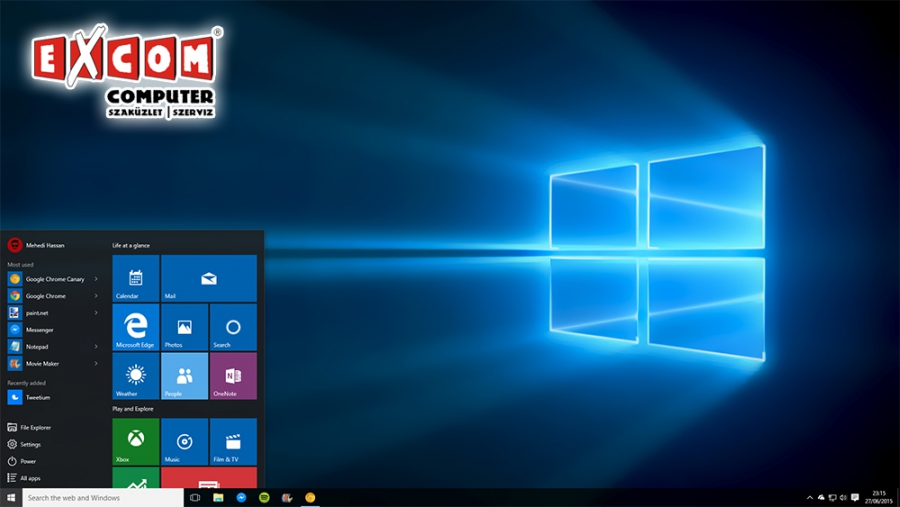Open File Explorer from the taskbar
The width and height of the screenshot is (900, 507).
coord(218,498)
